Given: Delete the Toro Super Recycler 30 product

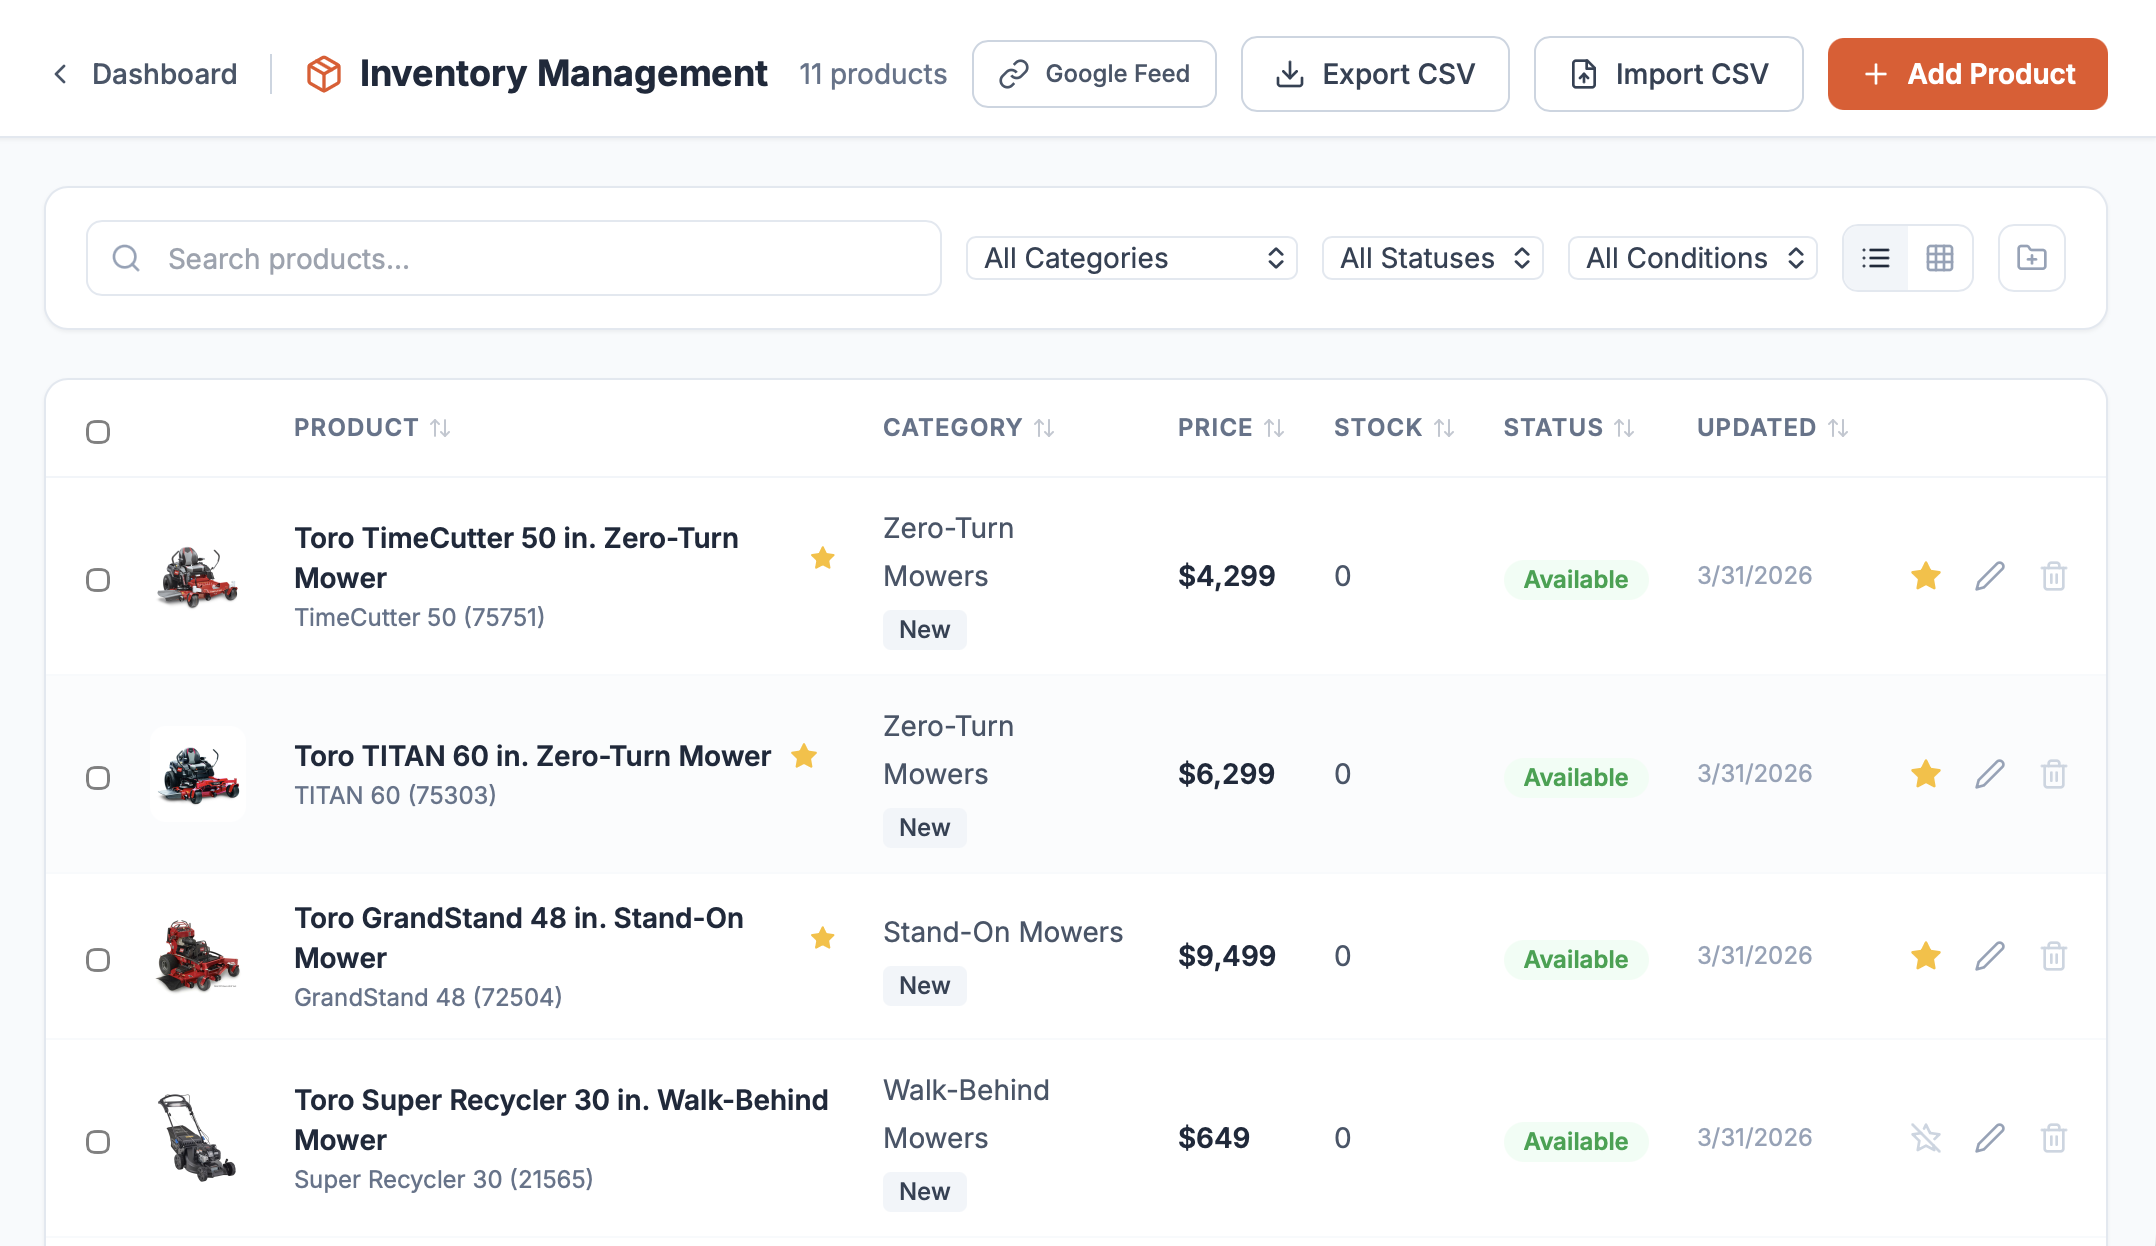Looking at the screenshot, I should click(2055, 1137).
